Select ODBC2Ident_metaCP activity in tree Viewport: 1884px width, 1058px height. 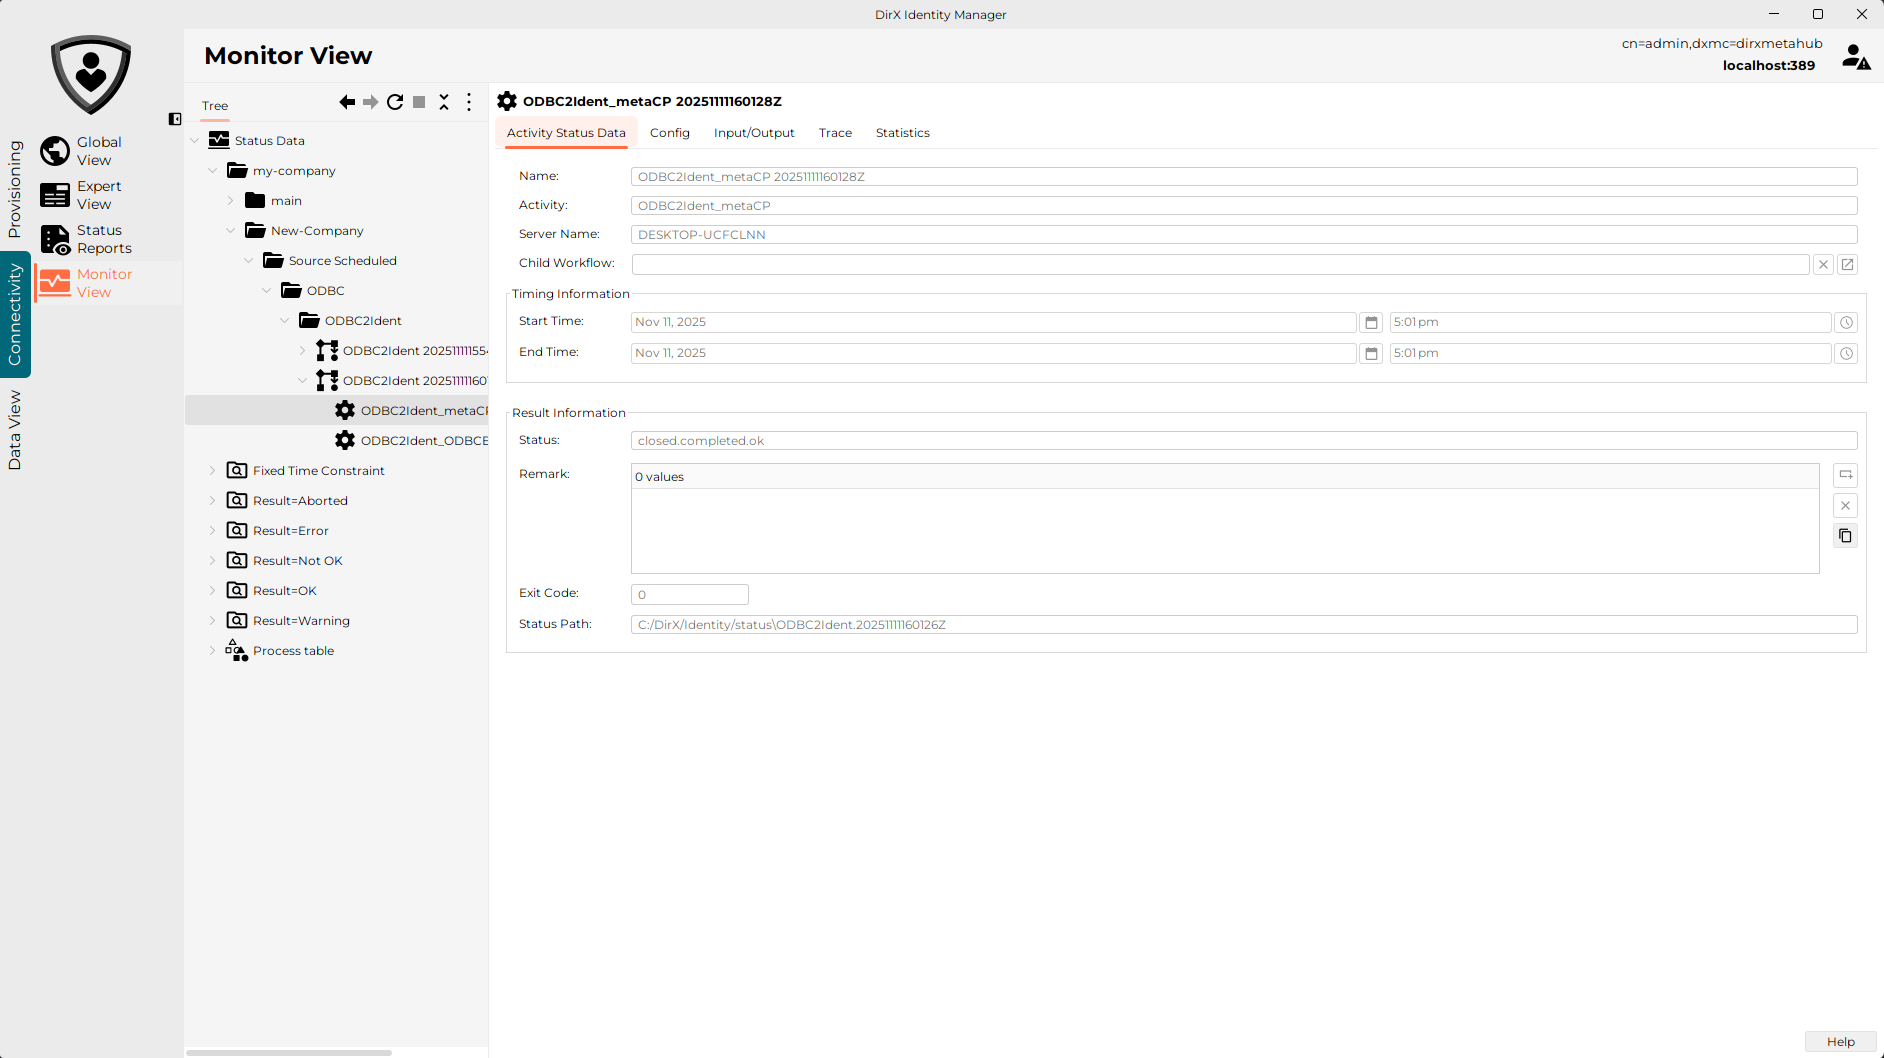[412, 410]
